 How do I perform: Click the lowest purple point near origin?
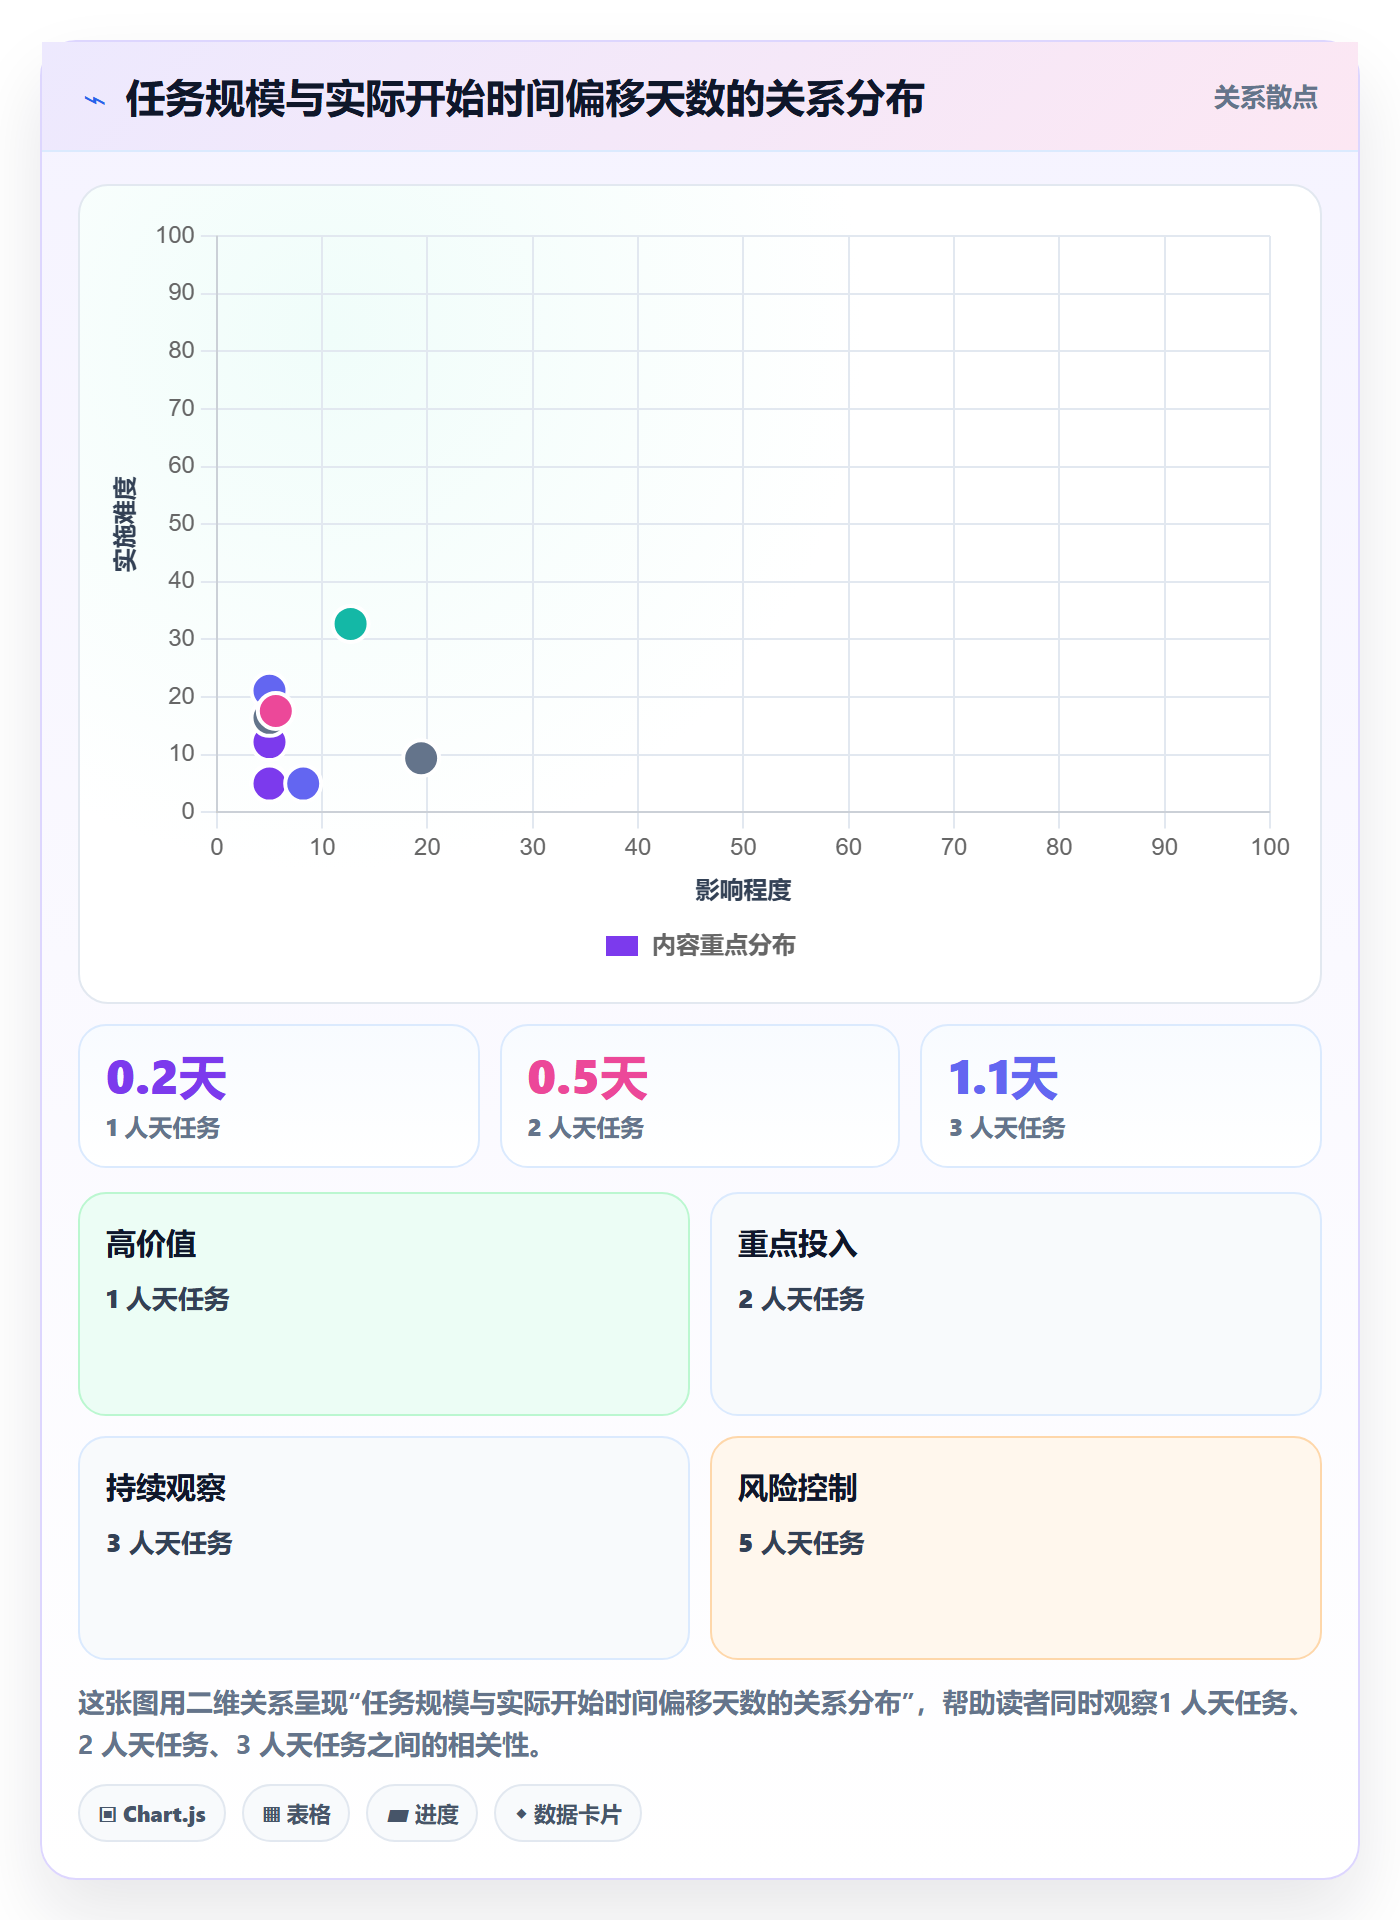[269, 783]
